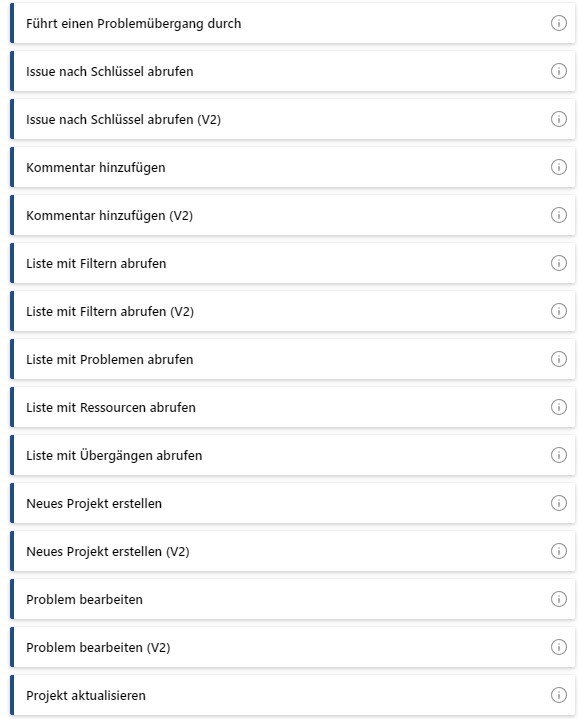Open info icon for Projekt aktualisieren
Image resolution: width=583 pixels, height=719 pixels.
click(x=558, y=695)
